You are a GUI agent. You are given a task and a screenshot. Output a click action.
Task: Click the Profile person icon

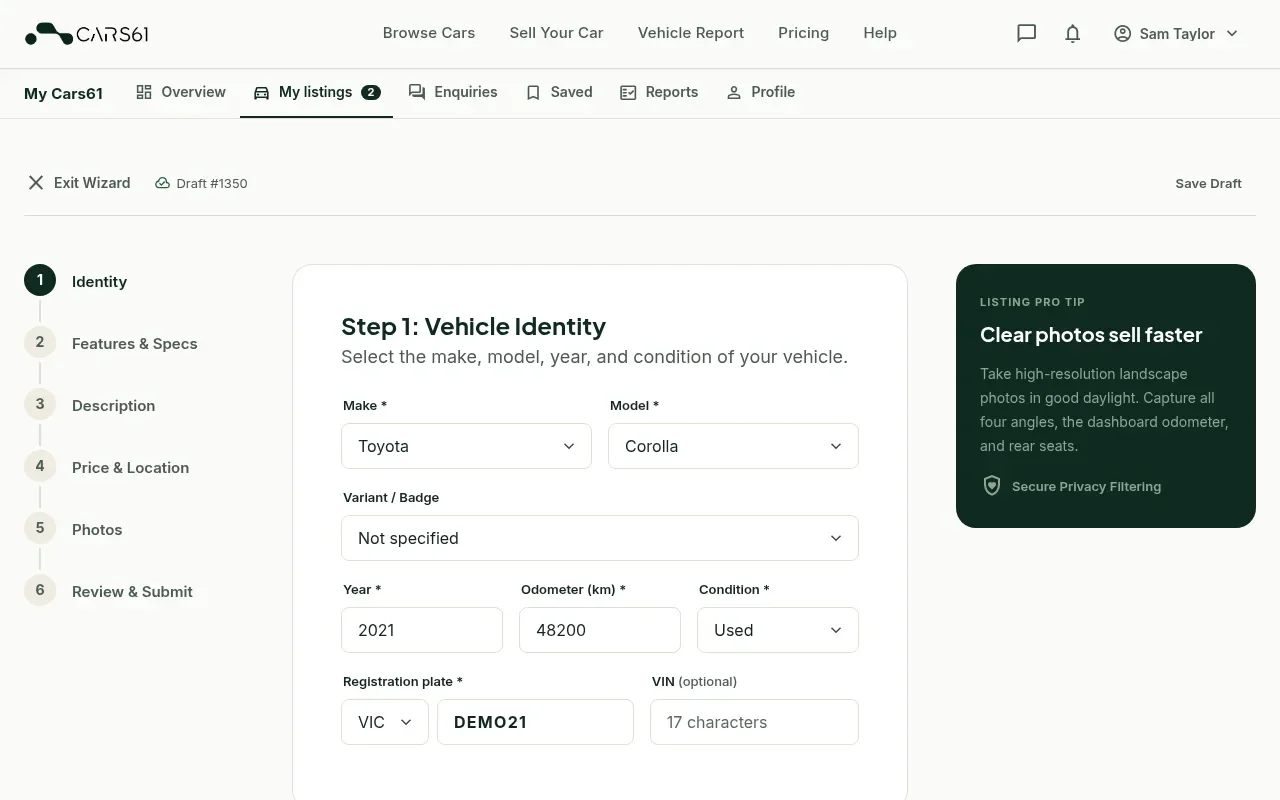[x=734, y=92]
